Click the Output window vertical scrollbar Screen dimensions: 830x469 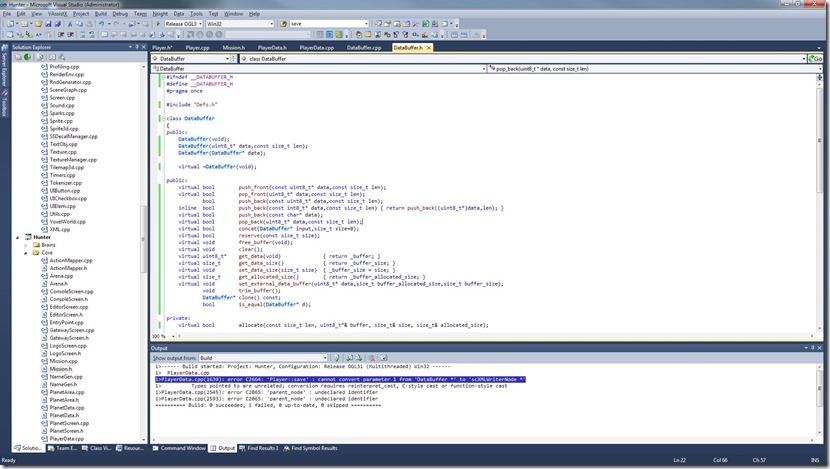tap(820, 402)
